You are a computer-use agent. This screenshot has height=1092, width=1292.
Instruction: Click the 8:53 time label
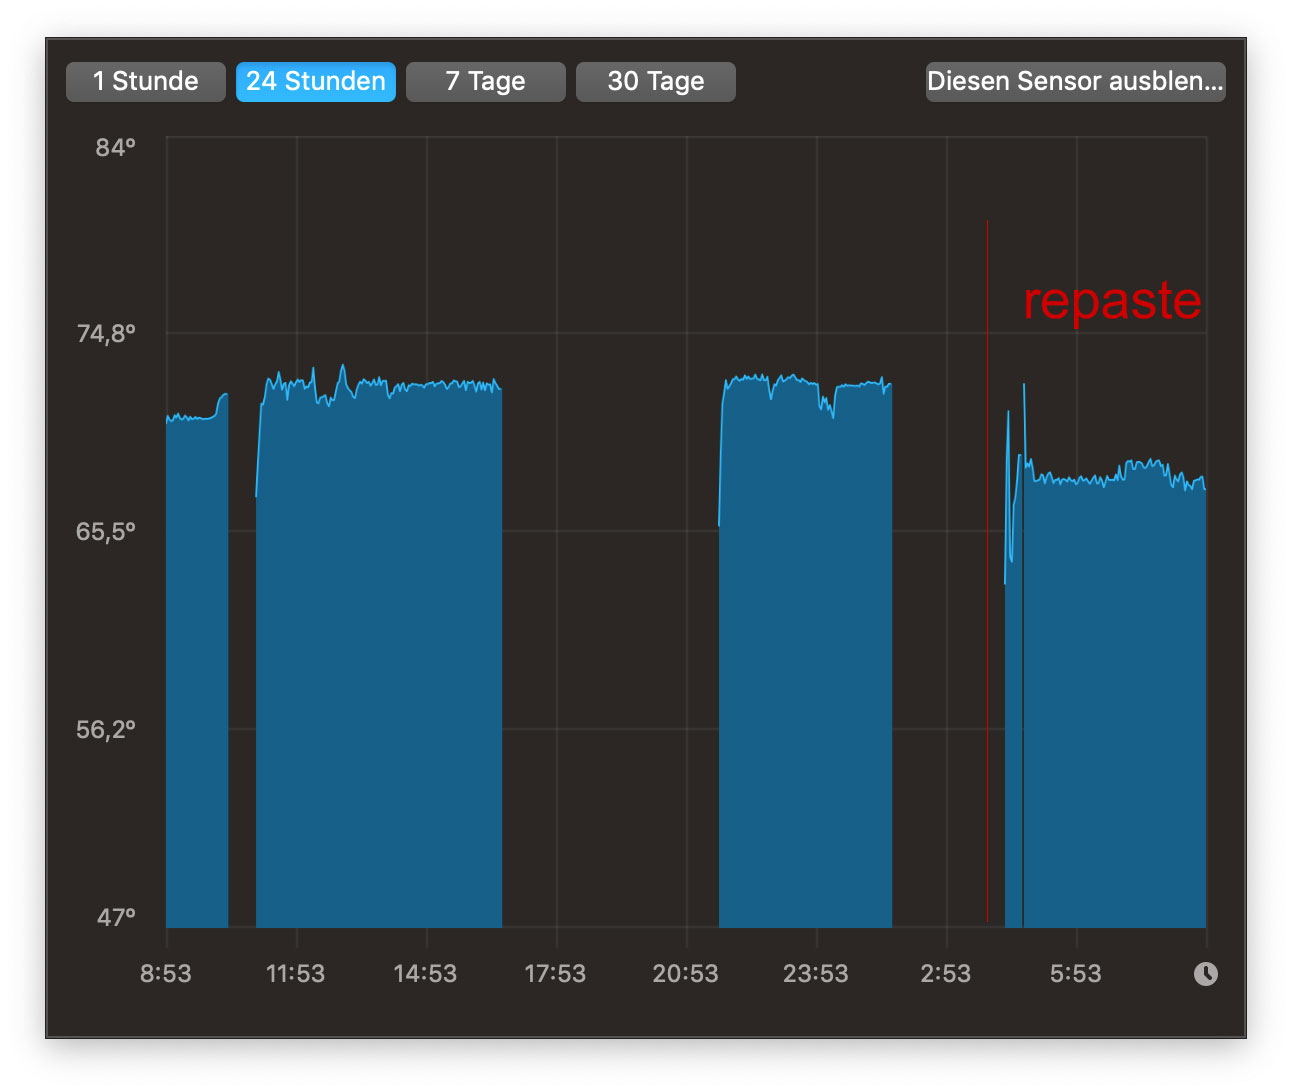[x=166, y=974]
